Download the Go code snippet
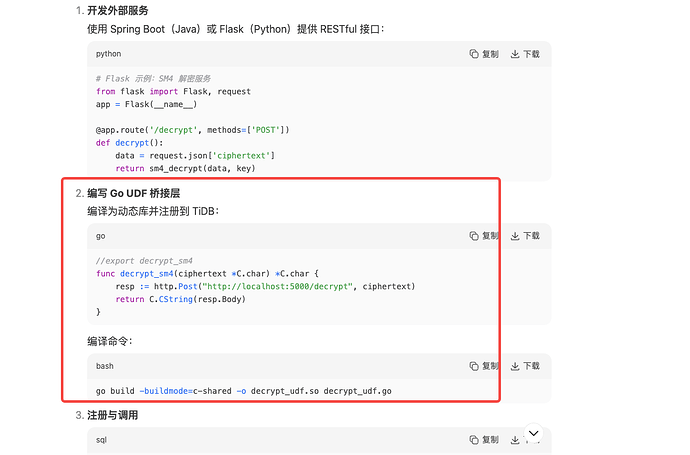 (525, 236)
